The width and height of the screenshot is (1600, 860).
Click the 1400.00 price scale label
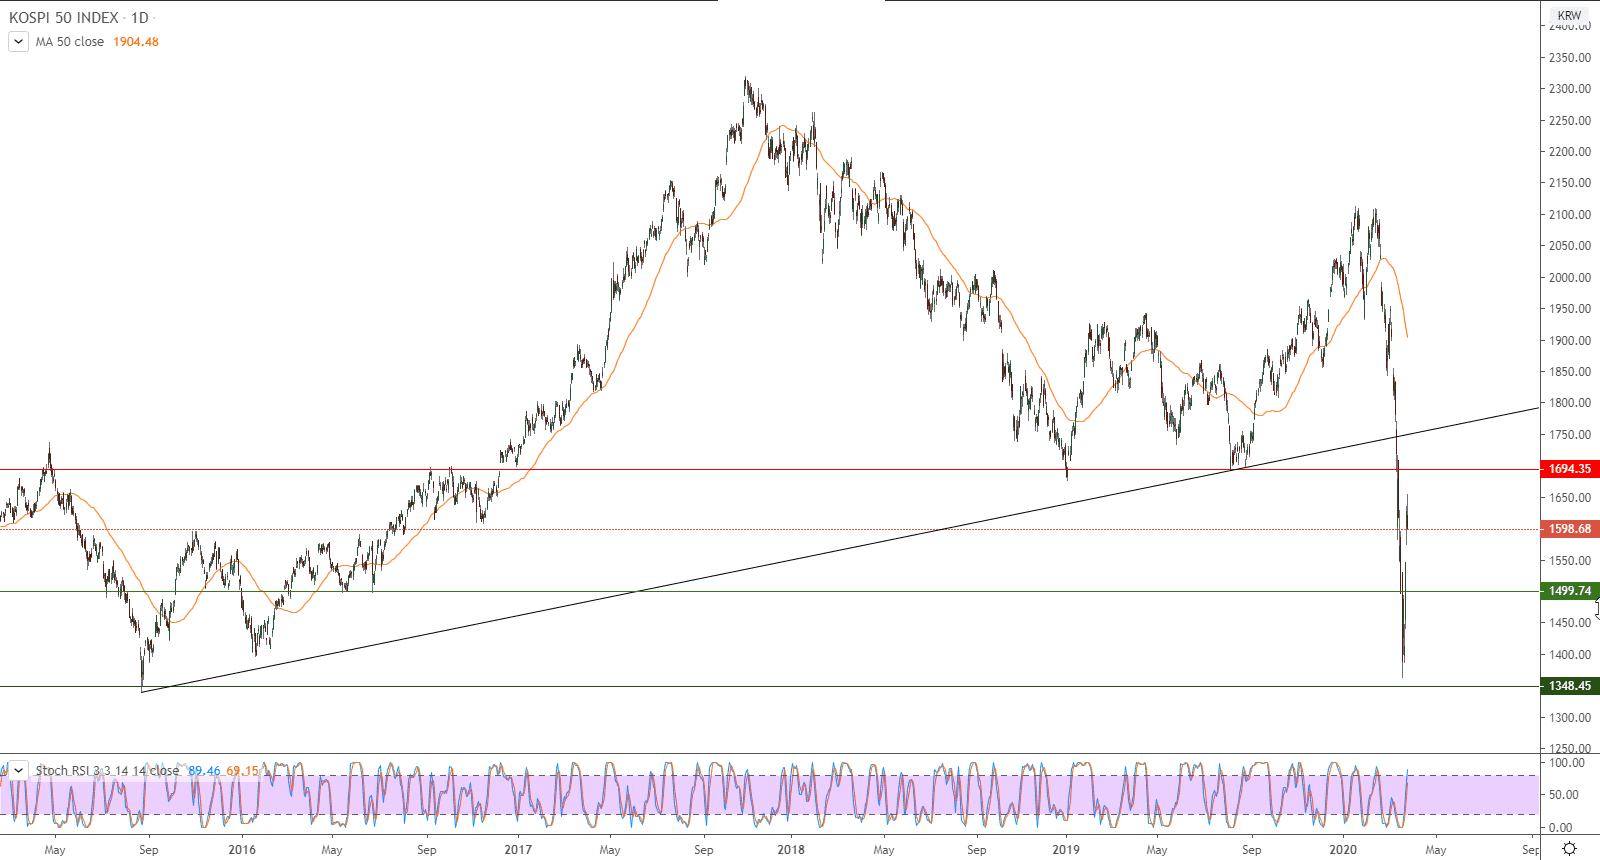coord(1570,655)
